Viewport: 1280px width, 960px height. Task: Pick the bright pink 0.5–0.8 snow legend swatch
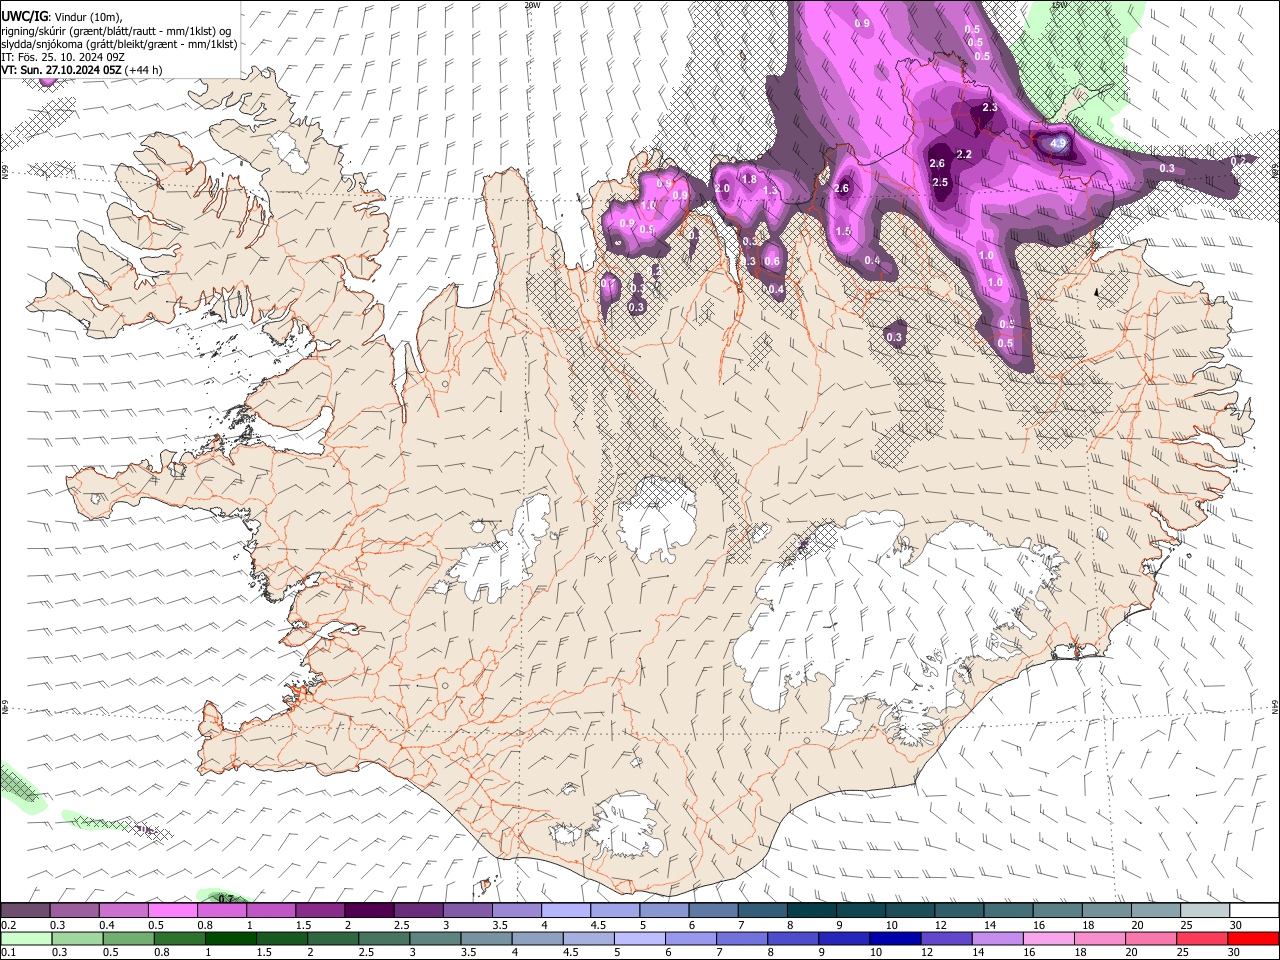[172, 911]
